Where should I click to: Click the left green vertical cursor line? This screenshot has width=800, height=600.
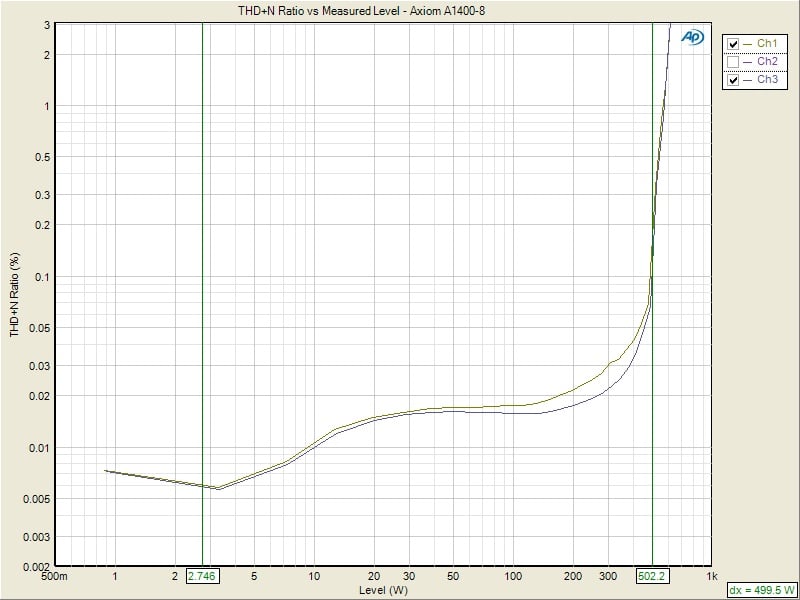tap(202, 300)
